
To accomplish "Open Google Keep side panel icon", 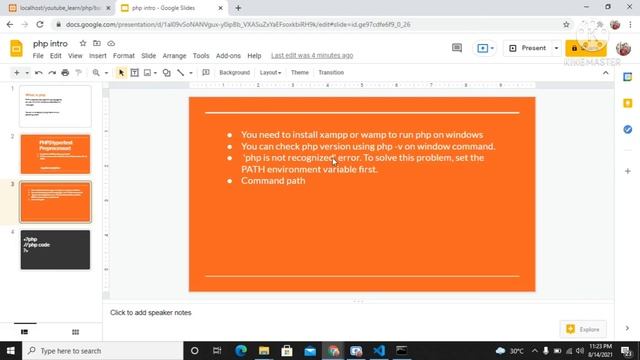I will [x=628, y=103].
